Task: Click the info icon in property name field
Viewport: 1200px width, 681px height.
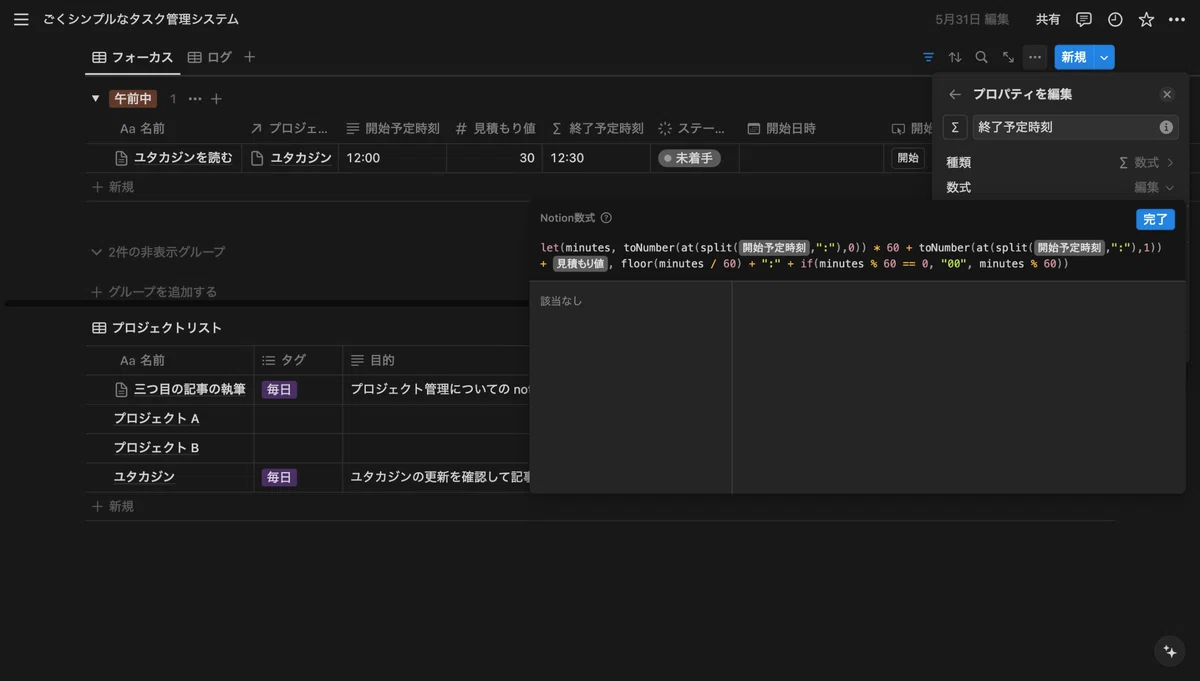Action: point(1166,127)
